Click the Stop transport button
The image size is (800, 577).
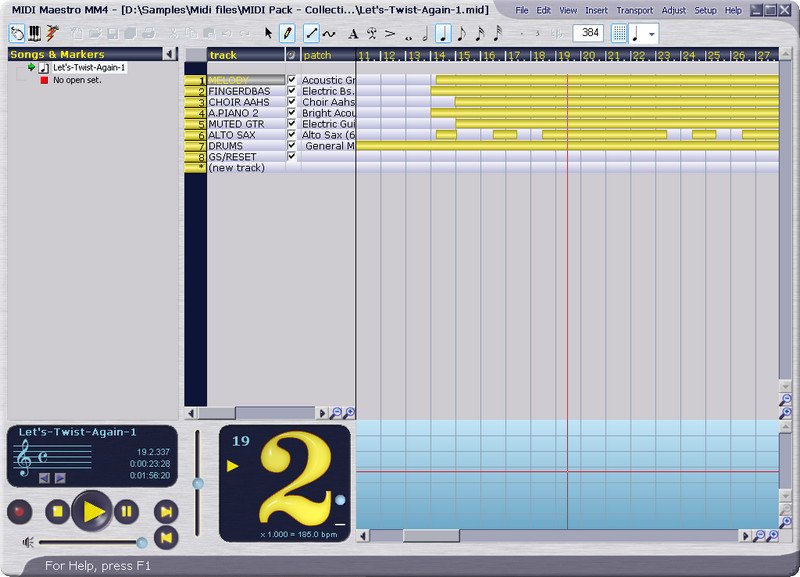point(58,512)
